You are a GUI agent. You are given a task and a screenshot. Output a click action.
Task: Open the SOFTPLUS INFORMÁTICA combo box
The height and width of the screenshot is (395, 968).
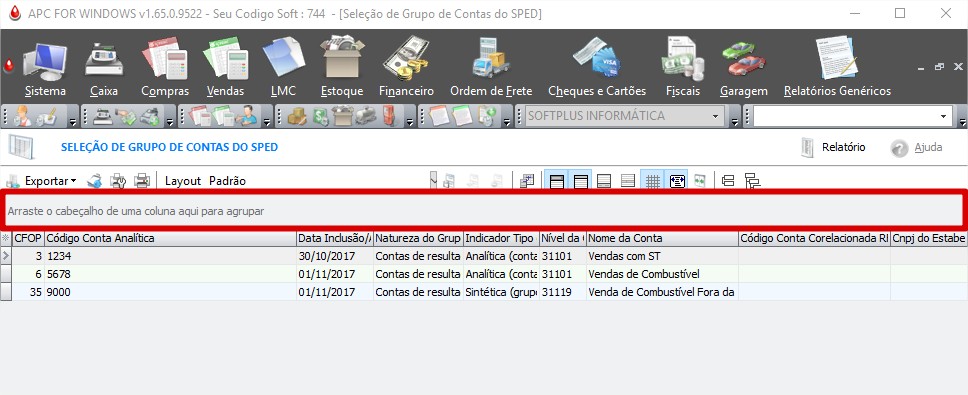coord(624,115)
